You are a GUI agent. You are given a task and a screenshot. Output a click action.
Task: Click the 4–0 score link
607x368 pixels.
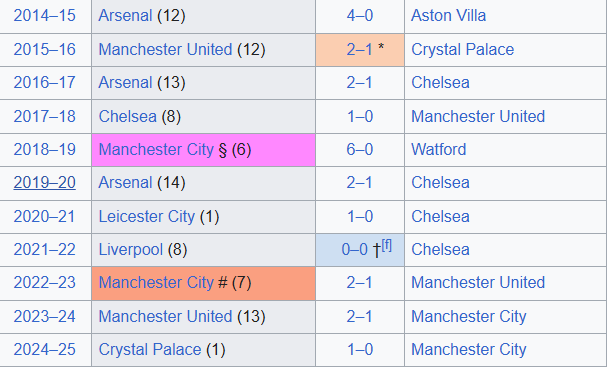360,16
